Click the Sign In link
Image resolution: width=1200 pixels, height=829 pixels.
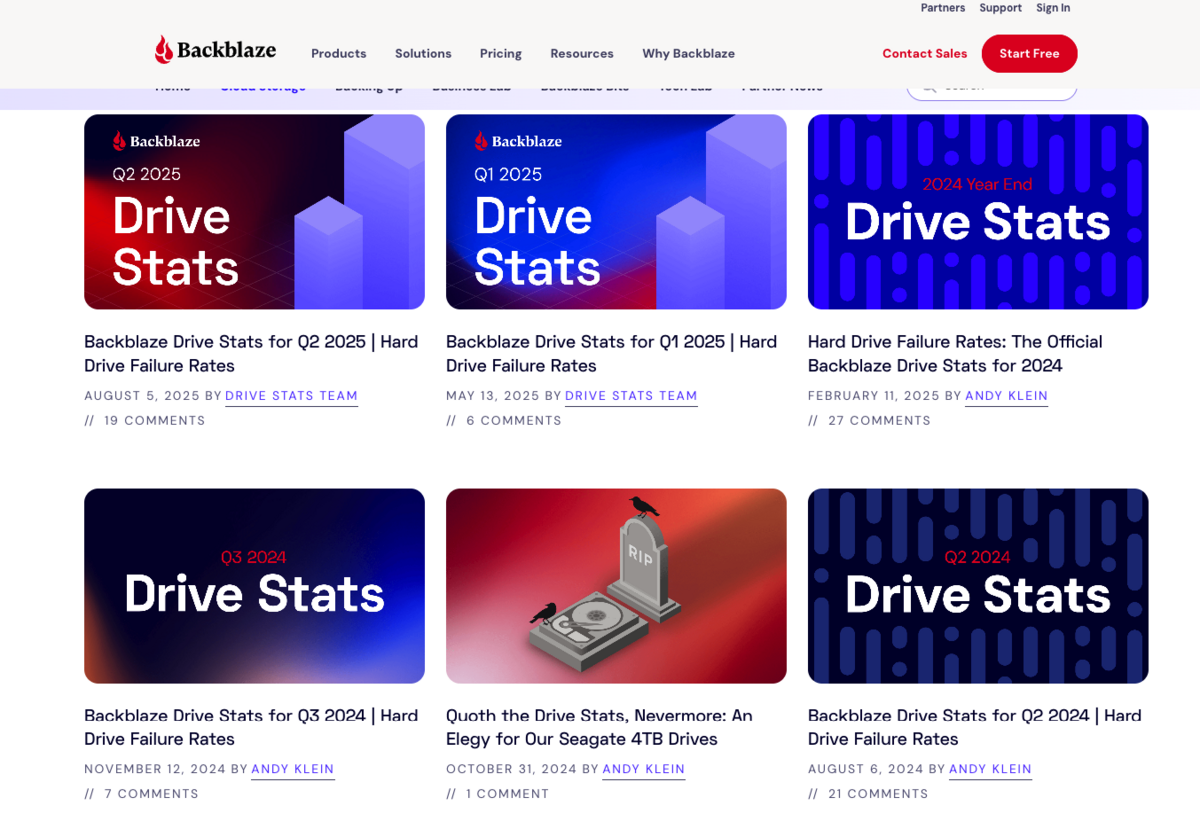pos(1052,8)
